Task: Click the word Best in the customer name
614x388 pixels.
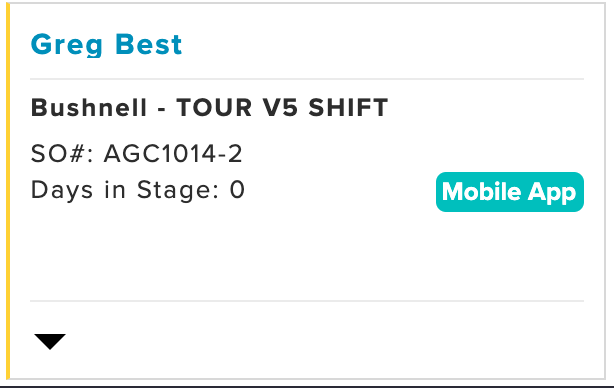Action: [x=149, y=44]
